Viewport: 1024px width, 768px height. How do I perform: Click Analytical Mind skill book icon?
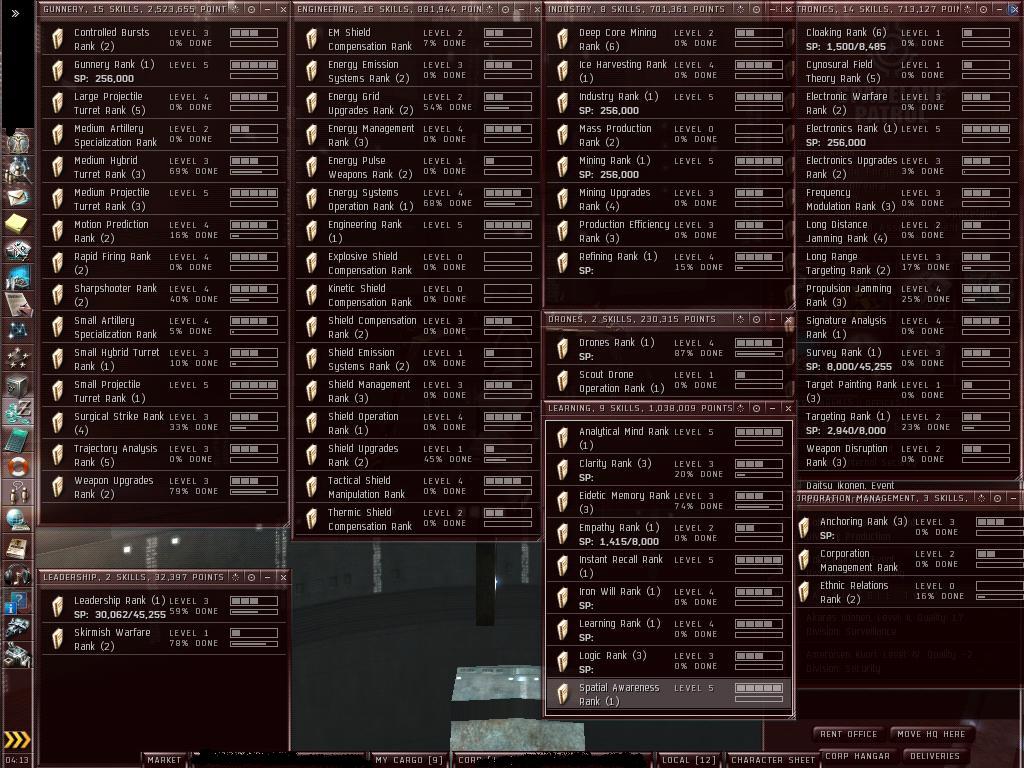pos(562,438)
